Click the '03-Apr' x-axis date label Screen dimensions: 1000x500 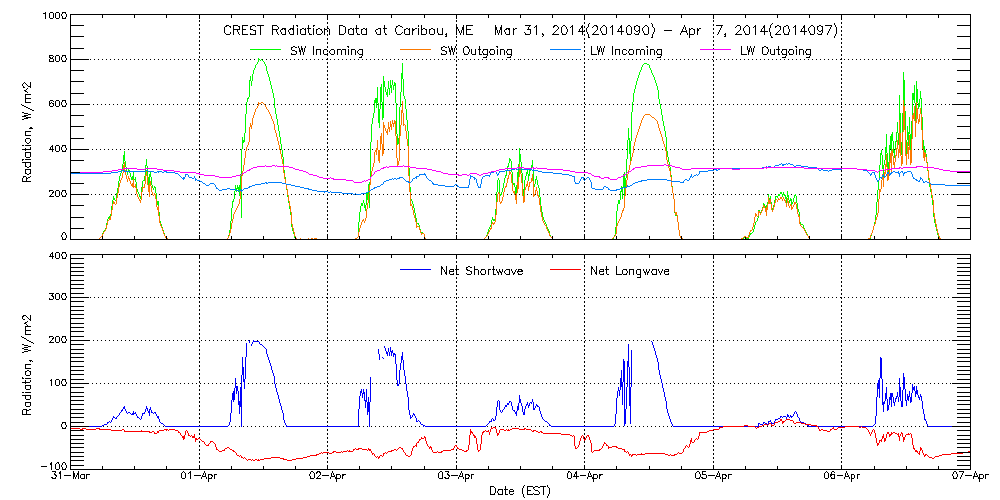pyautogui.click(x=457, y=478)
